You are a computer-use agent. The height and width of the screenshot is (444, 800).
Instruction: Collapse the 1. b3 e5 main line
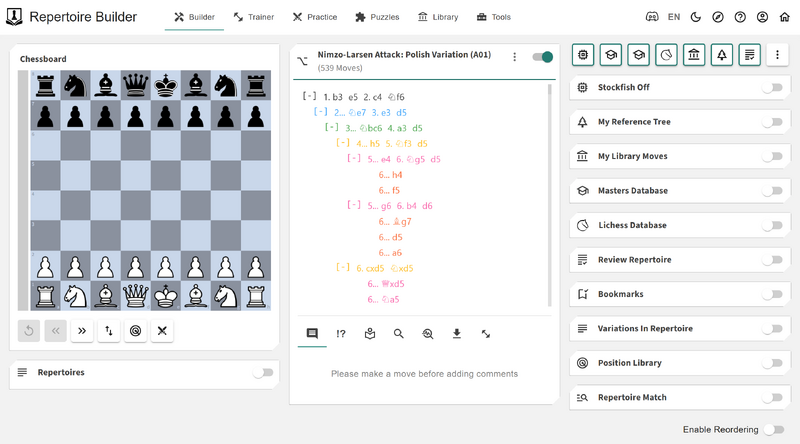(x=309, y=97)
